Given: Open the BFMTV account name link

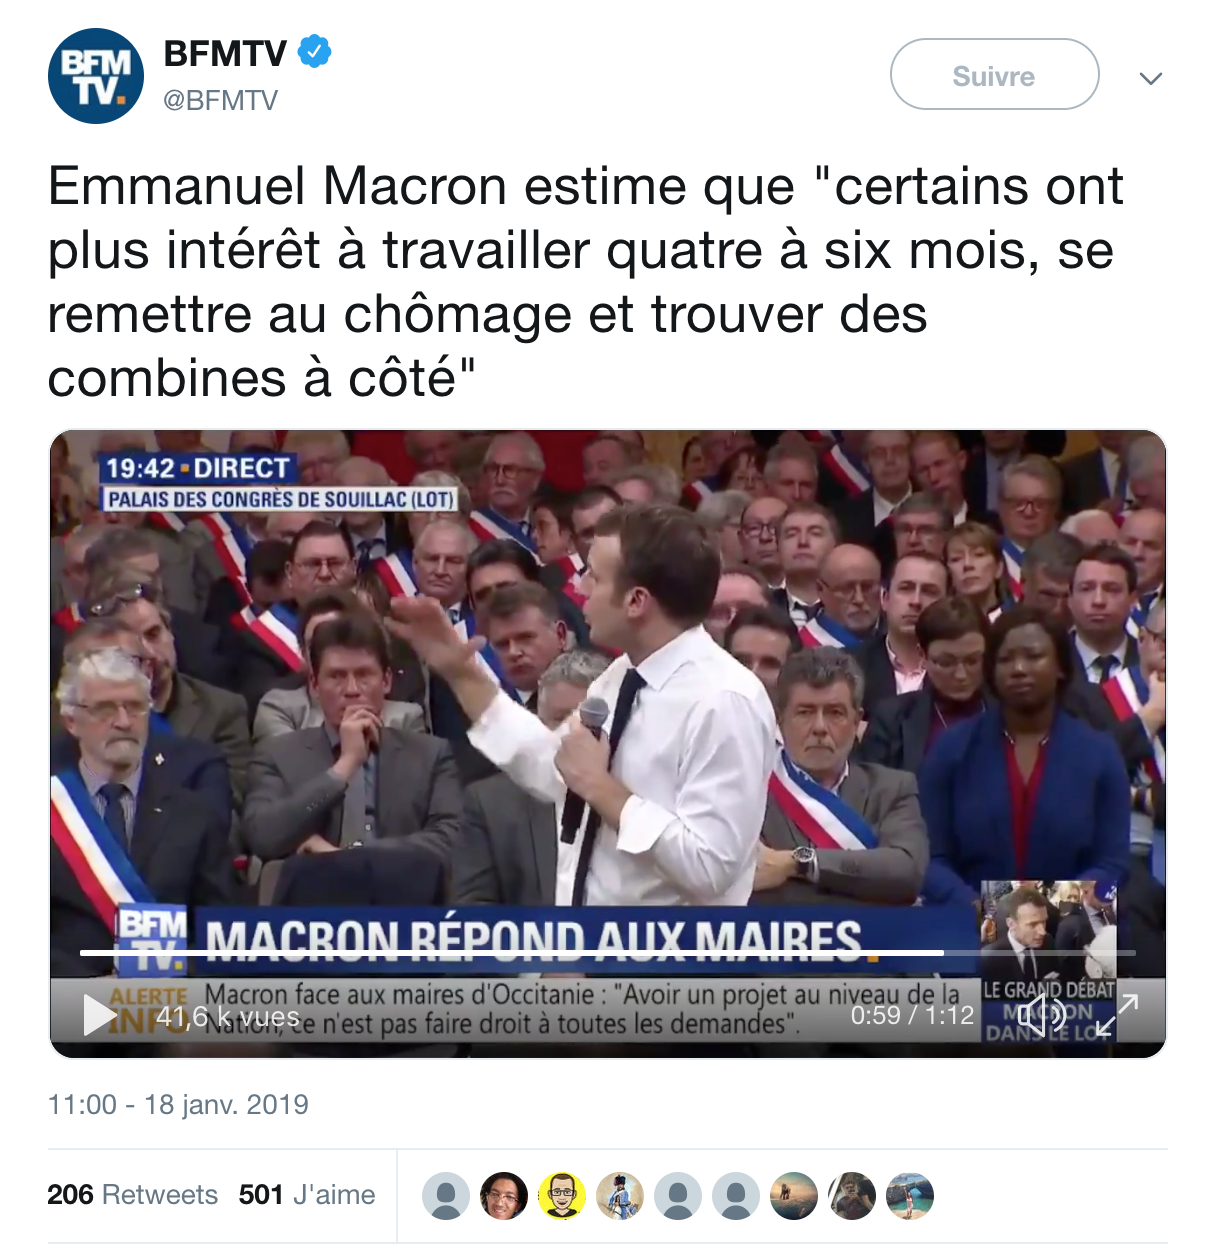Looking at the screenshot, I should pyautogui.click(x=225, y=53).
